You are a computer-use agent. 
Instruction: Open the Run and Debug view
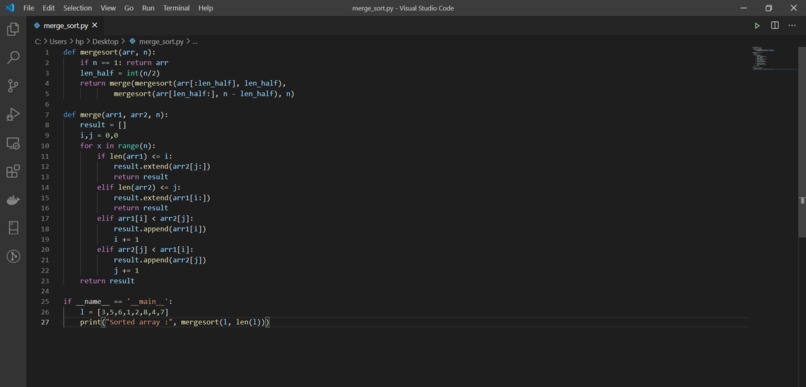pos(13,114)
